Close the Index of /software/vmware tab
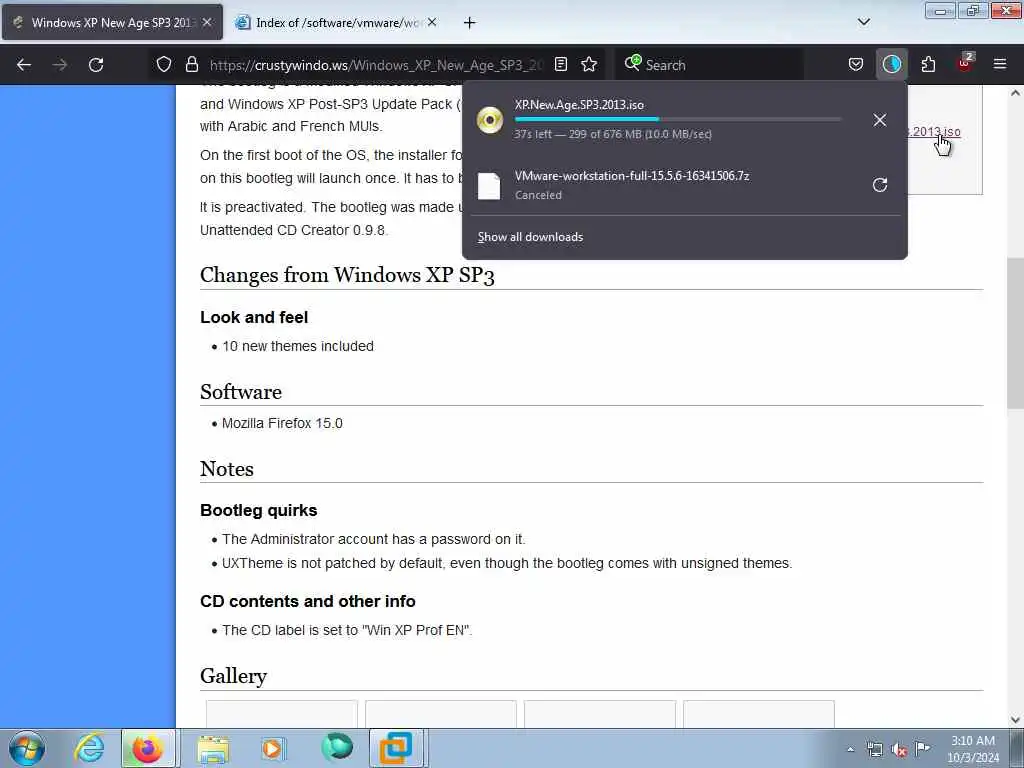This screenshot has width=1024, height=768. click(x=432, y=22)
